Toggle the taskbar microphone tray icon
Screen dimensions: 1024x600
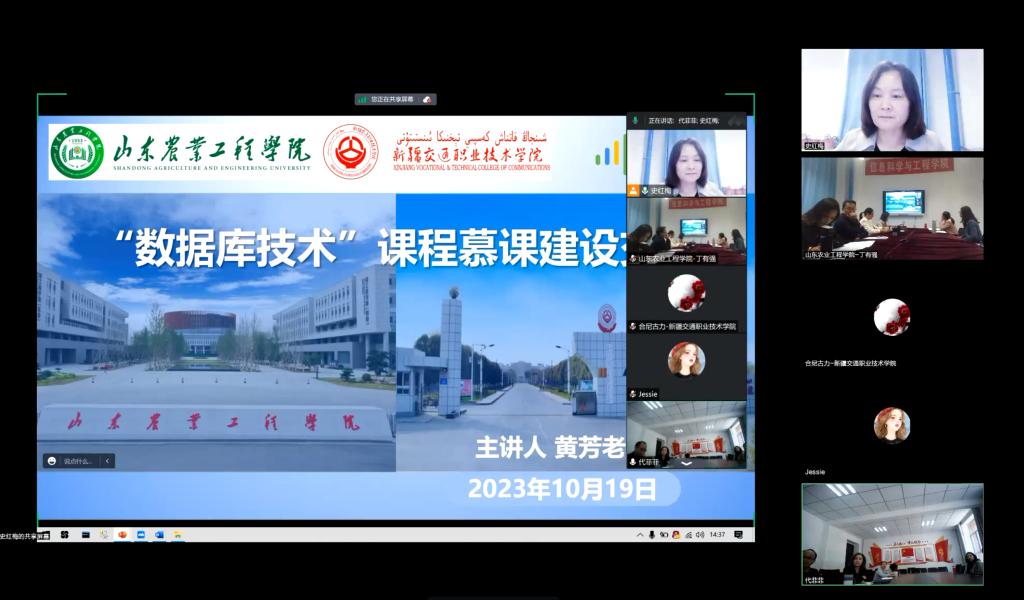(x=651, y=535)
